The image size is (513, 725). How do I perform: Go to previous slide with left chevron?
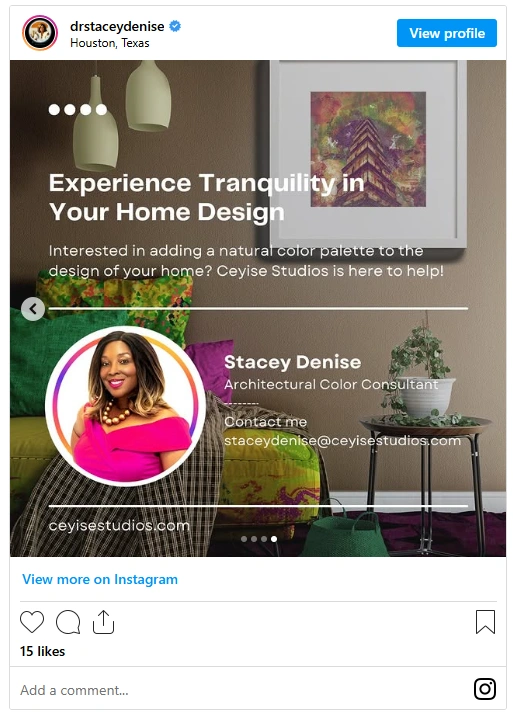33,309
